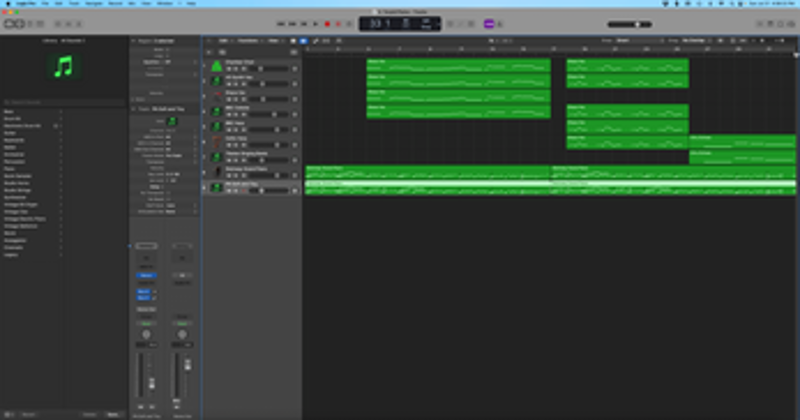Click the green triangle icon of the first track
800x420 pixels.
coord(217,65)
